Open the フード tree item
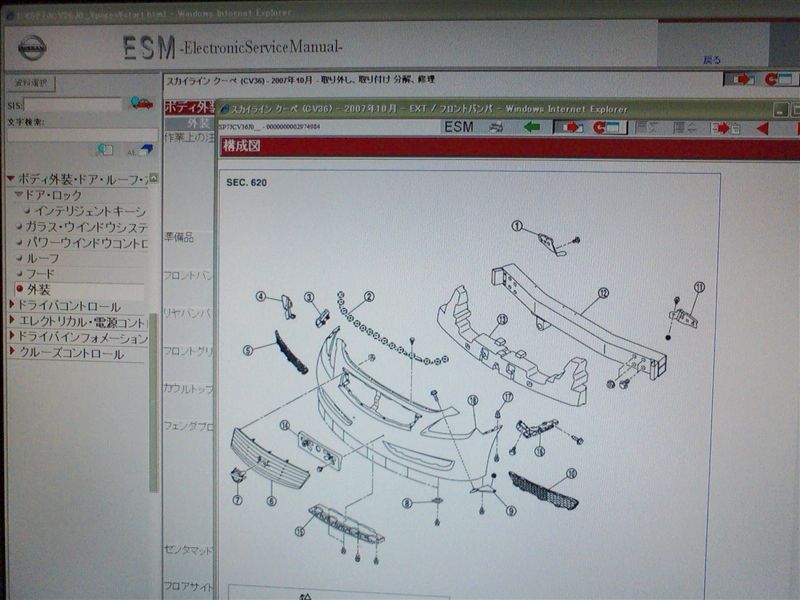The width and height of the screenshot is (800, 600). click(x=40, y=274)
